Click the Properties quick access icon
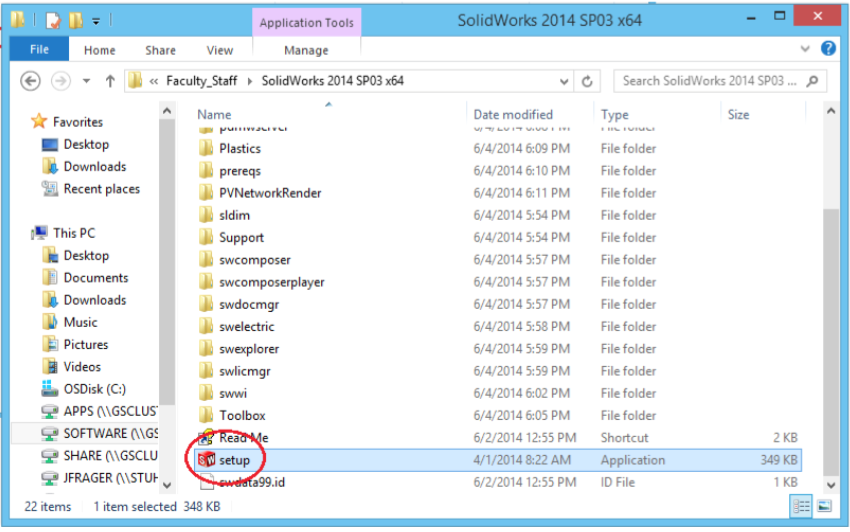 coord(53,21)
